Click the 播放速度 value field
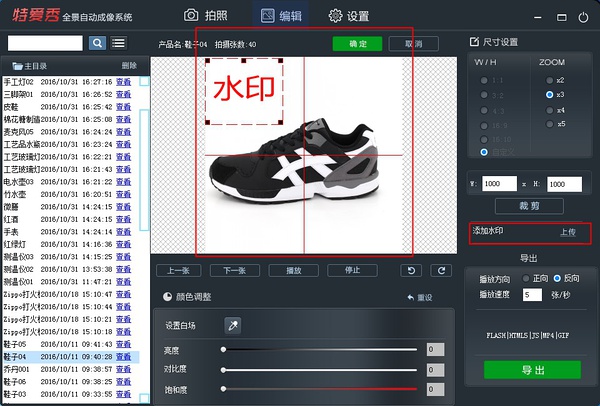Screen dimensions: 600x406 (x=532, y=295)
